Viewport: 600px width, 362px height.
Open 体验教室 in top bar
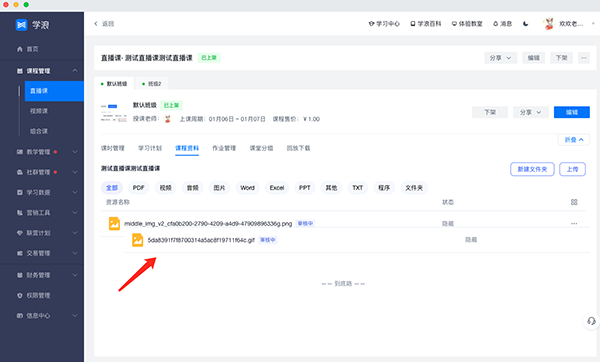tap(467, 24)
